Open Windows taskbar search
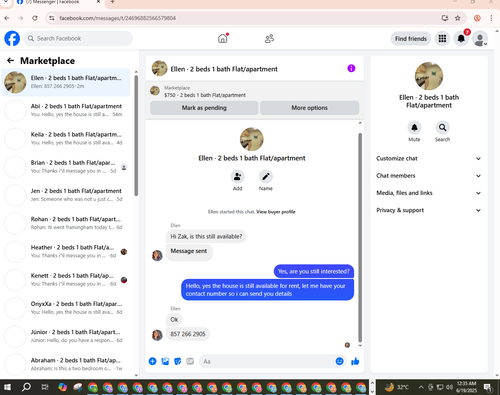Image resolution: width=500 pixels, height=395 pixels. [26, 387]
